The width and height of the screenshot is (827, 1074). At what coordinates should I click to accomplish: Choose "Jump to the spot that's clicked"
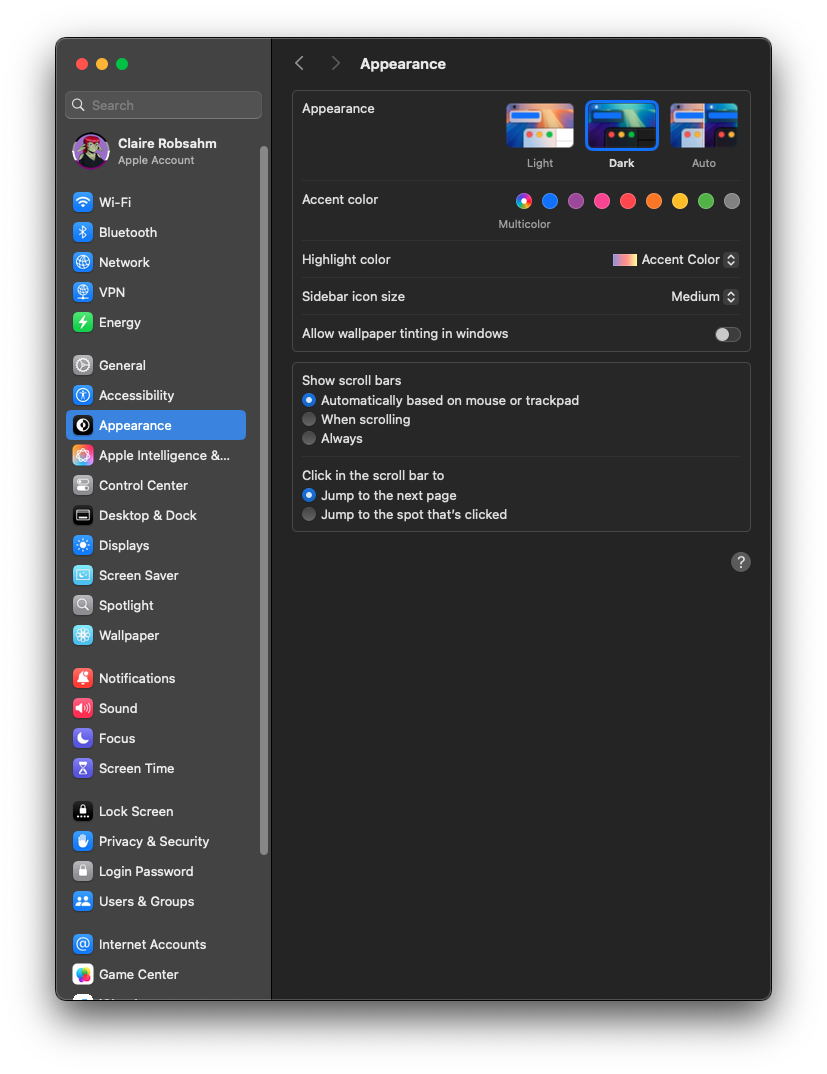pos(309,514)
